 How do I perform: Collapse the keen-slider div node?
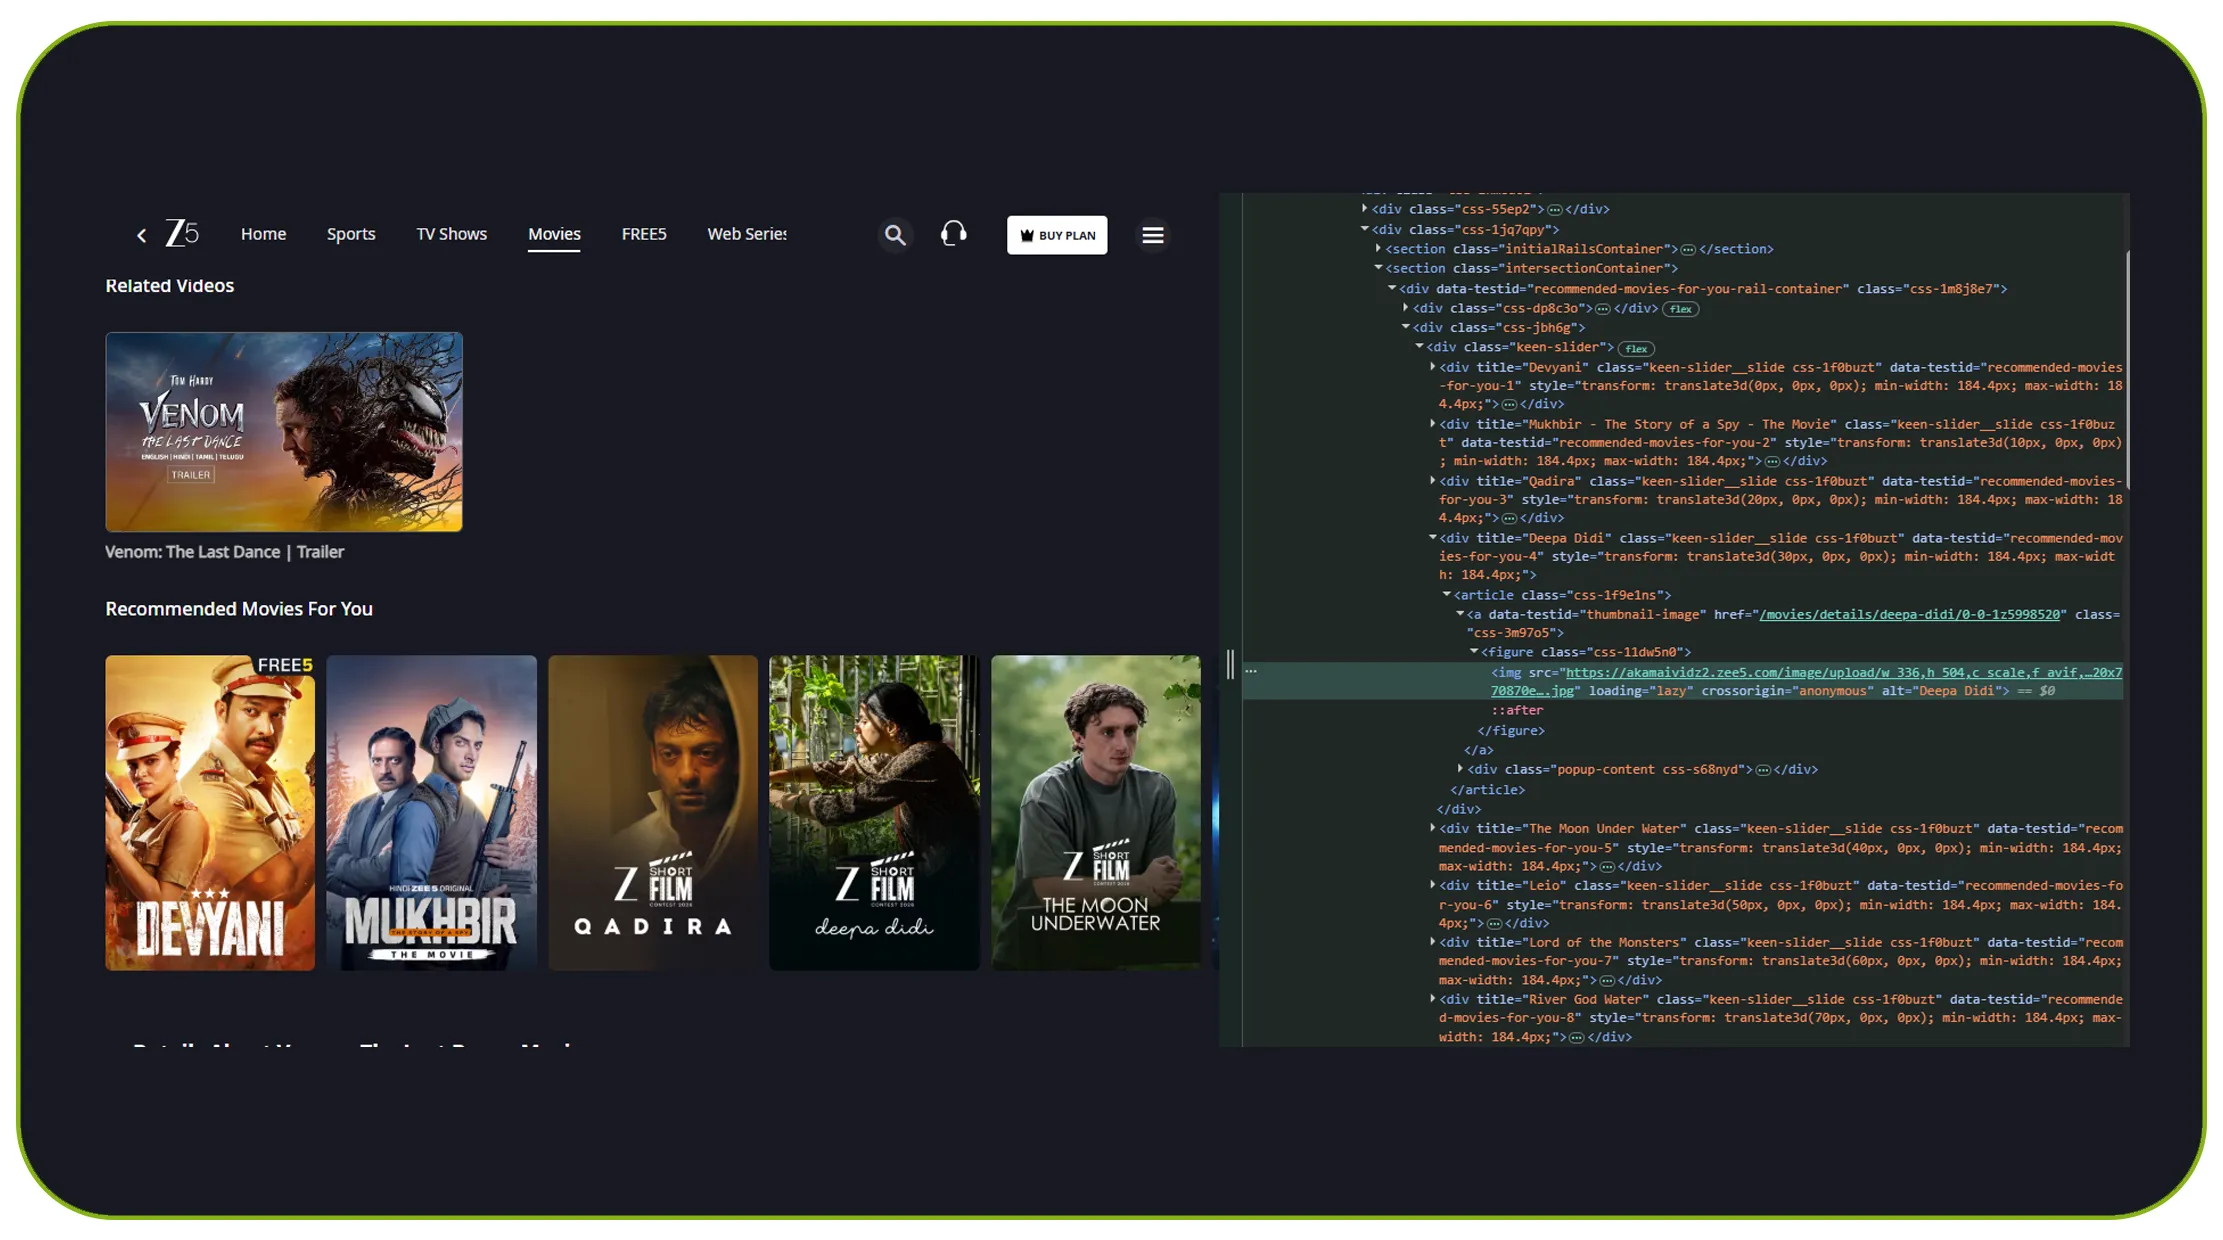click(x=1419, y=347)
